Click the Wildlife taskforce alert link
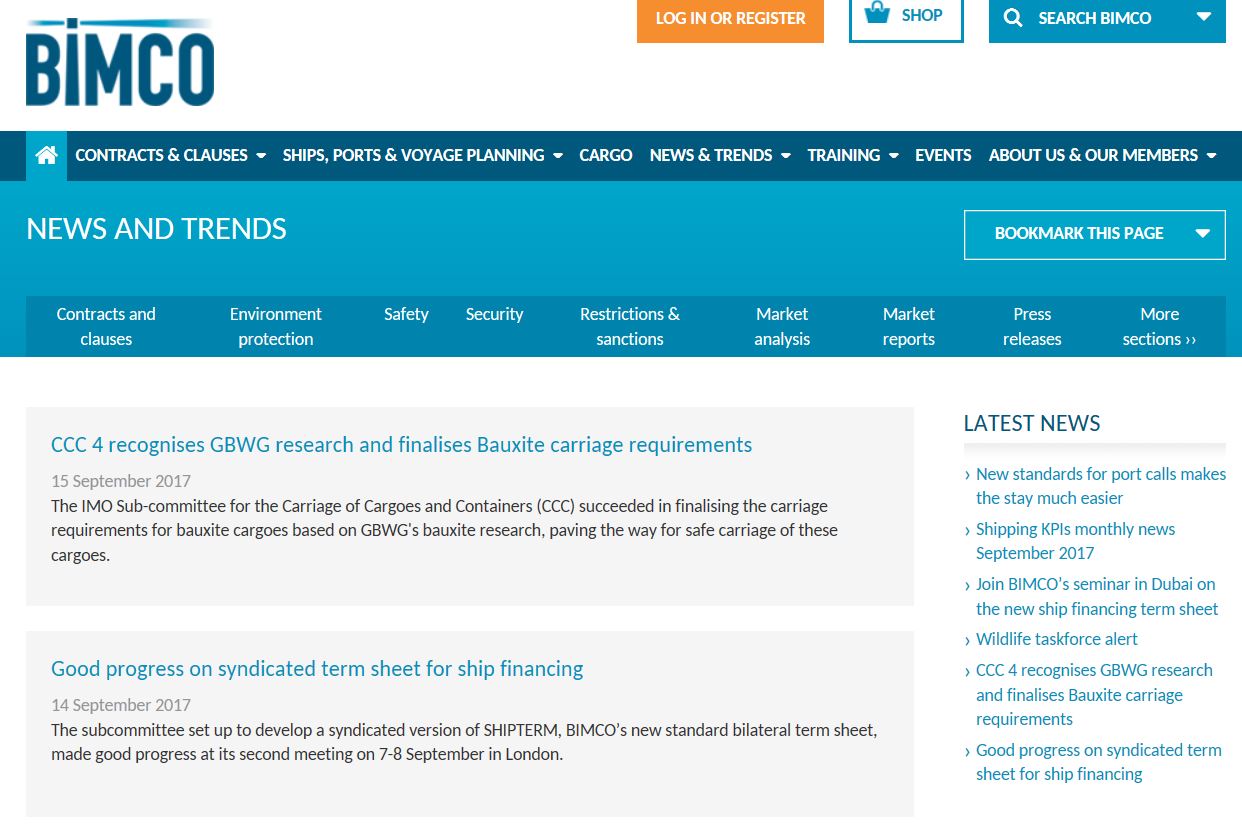This screenshot has height=828, width=1242. click(1057, 638)
